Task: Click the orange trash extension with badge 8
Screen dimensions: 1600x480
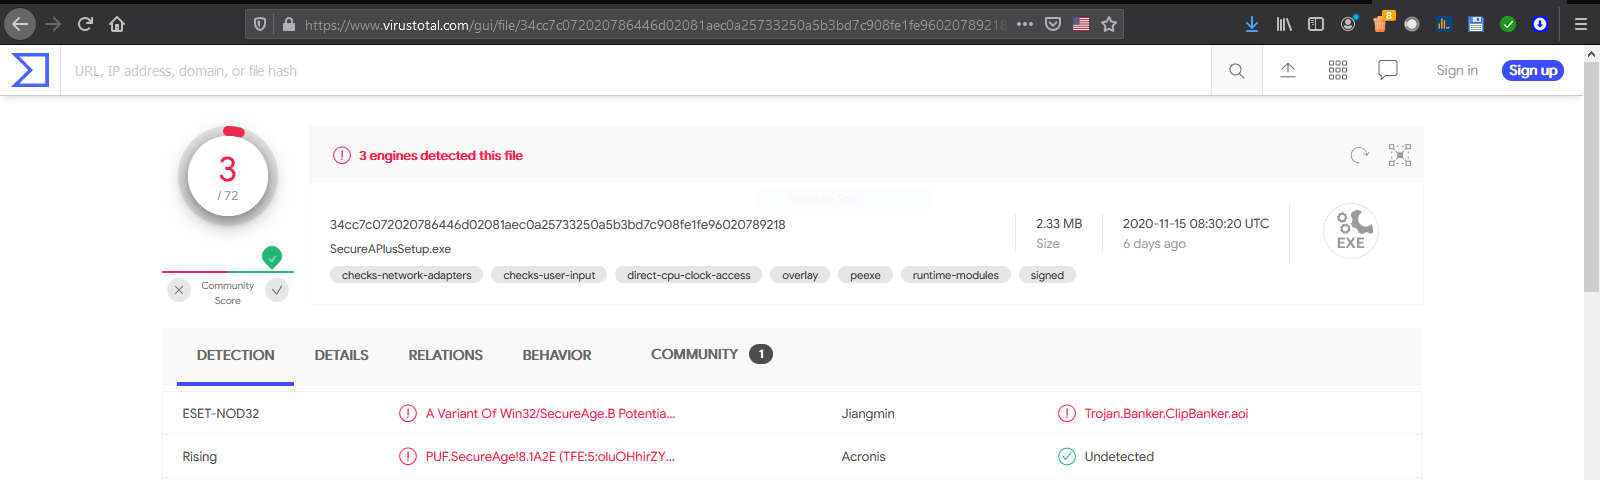Action: 1382,23
